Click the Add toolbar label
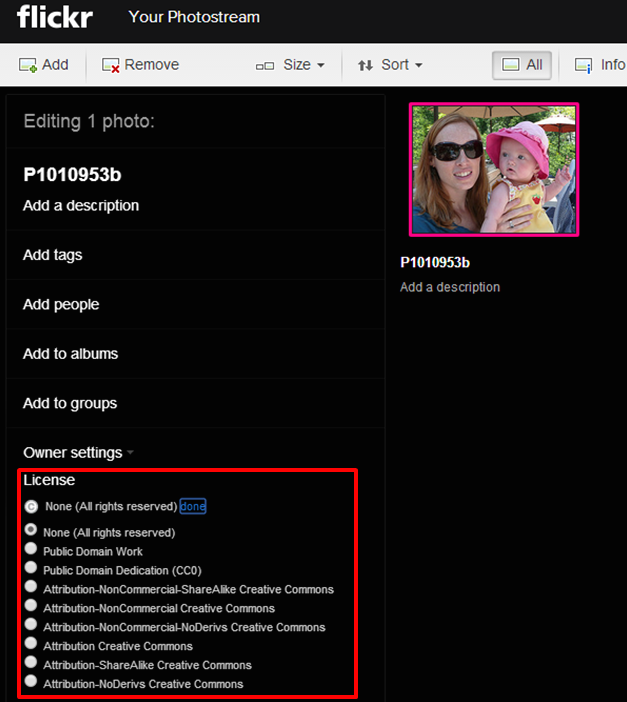This screenshot has width=627, height=702. 55,65
